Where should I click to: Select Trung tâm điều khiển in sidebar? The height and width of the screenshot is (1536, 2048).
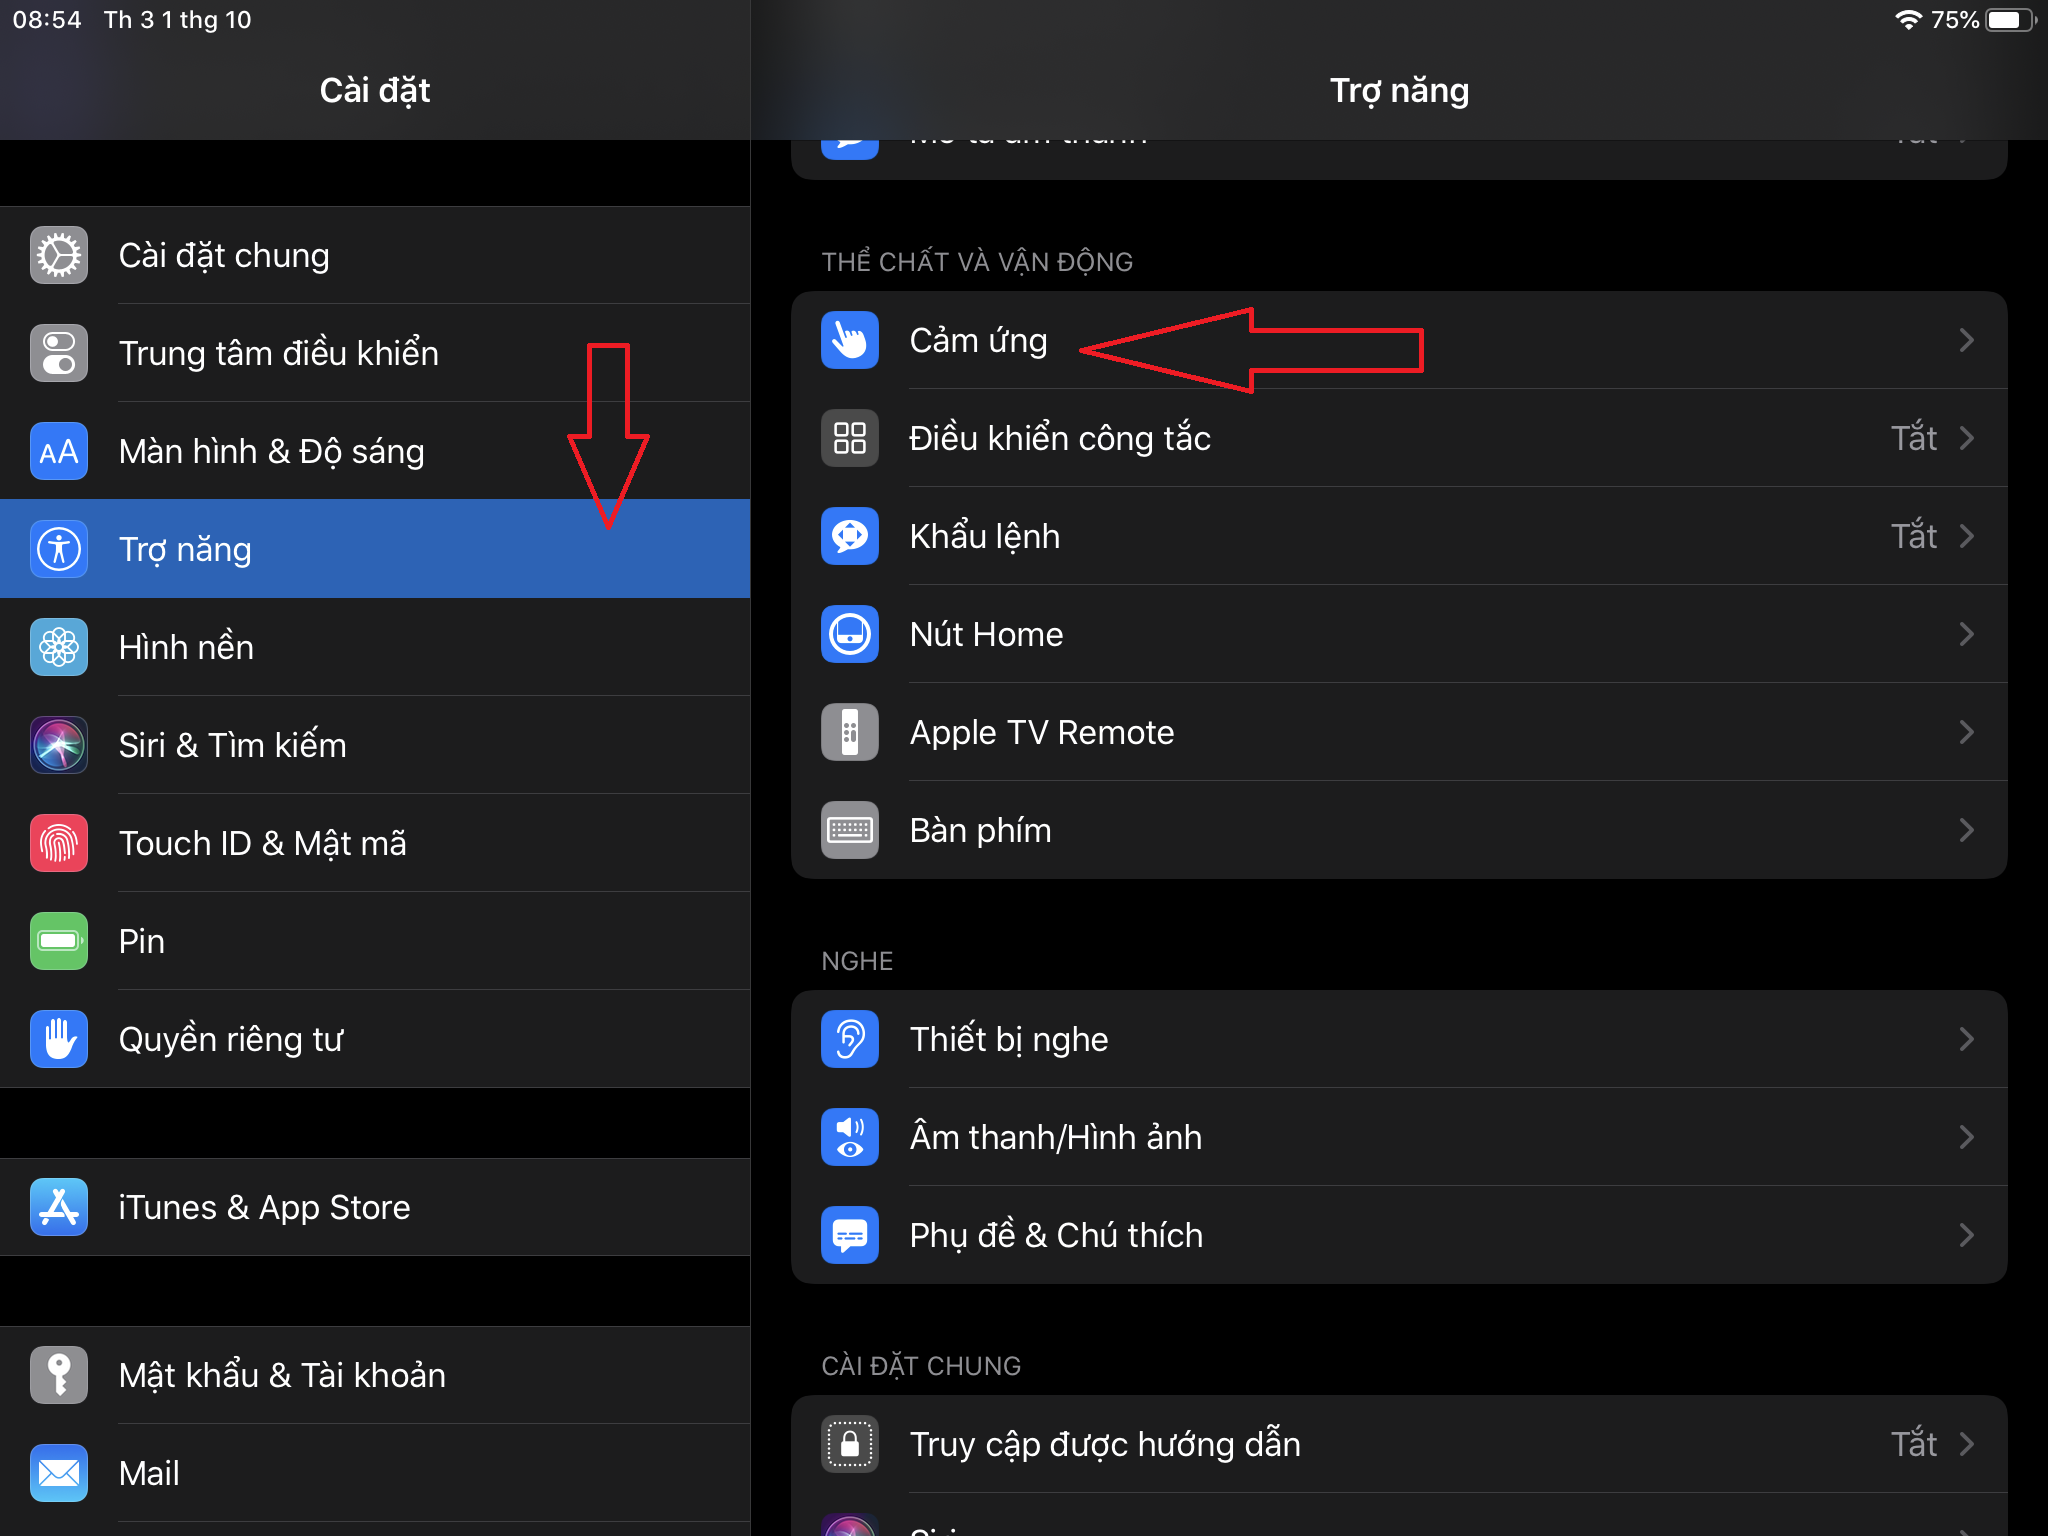(x=375, y=354)
